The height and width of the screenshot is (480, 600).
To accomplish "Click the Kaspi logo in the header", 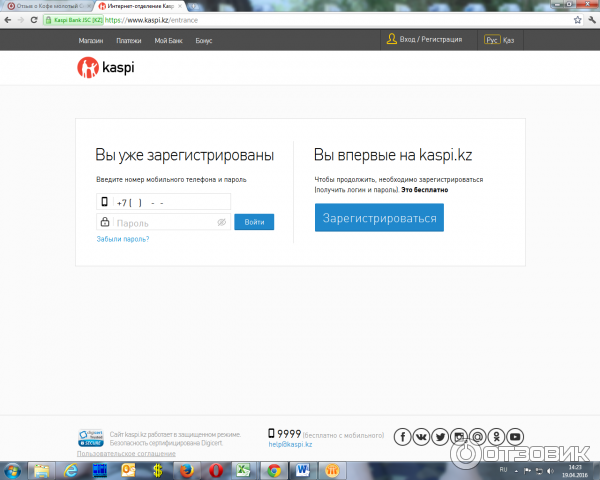I will click(105, 67).
